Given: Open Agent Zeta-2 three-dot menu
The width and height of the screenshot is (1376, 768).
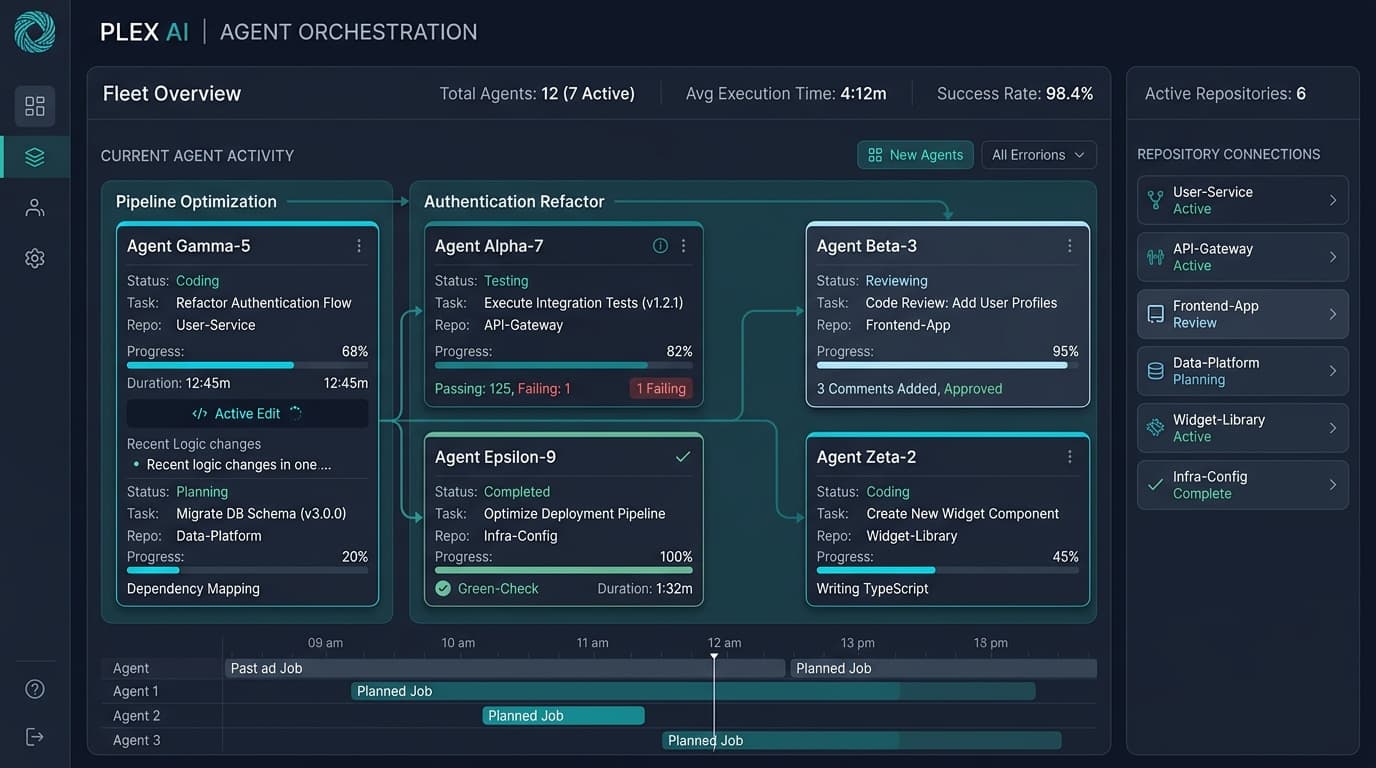Looking at the screenshot, I should pyautogui.click(x=1070, y=457).
